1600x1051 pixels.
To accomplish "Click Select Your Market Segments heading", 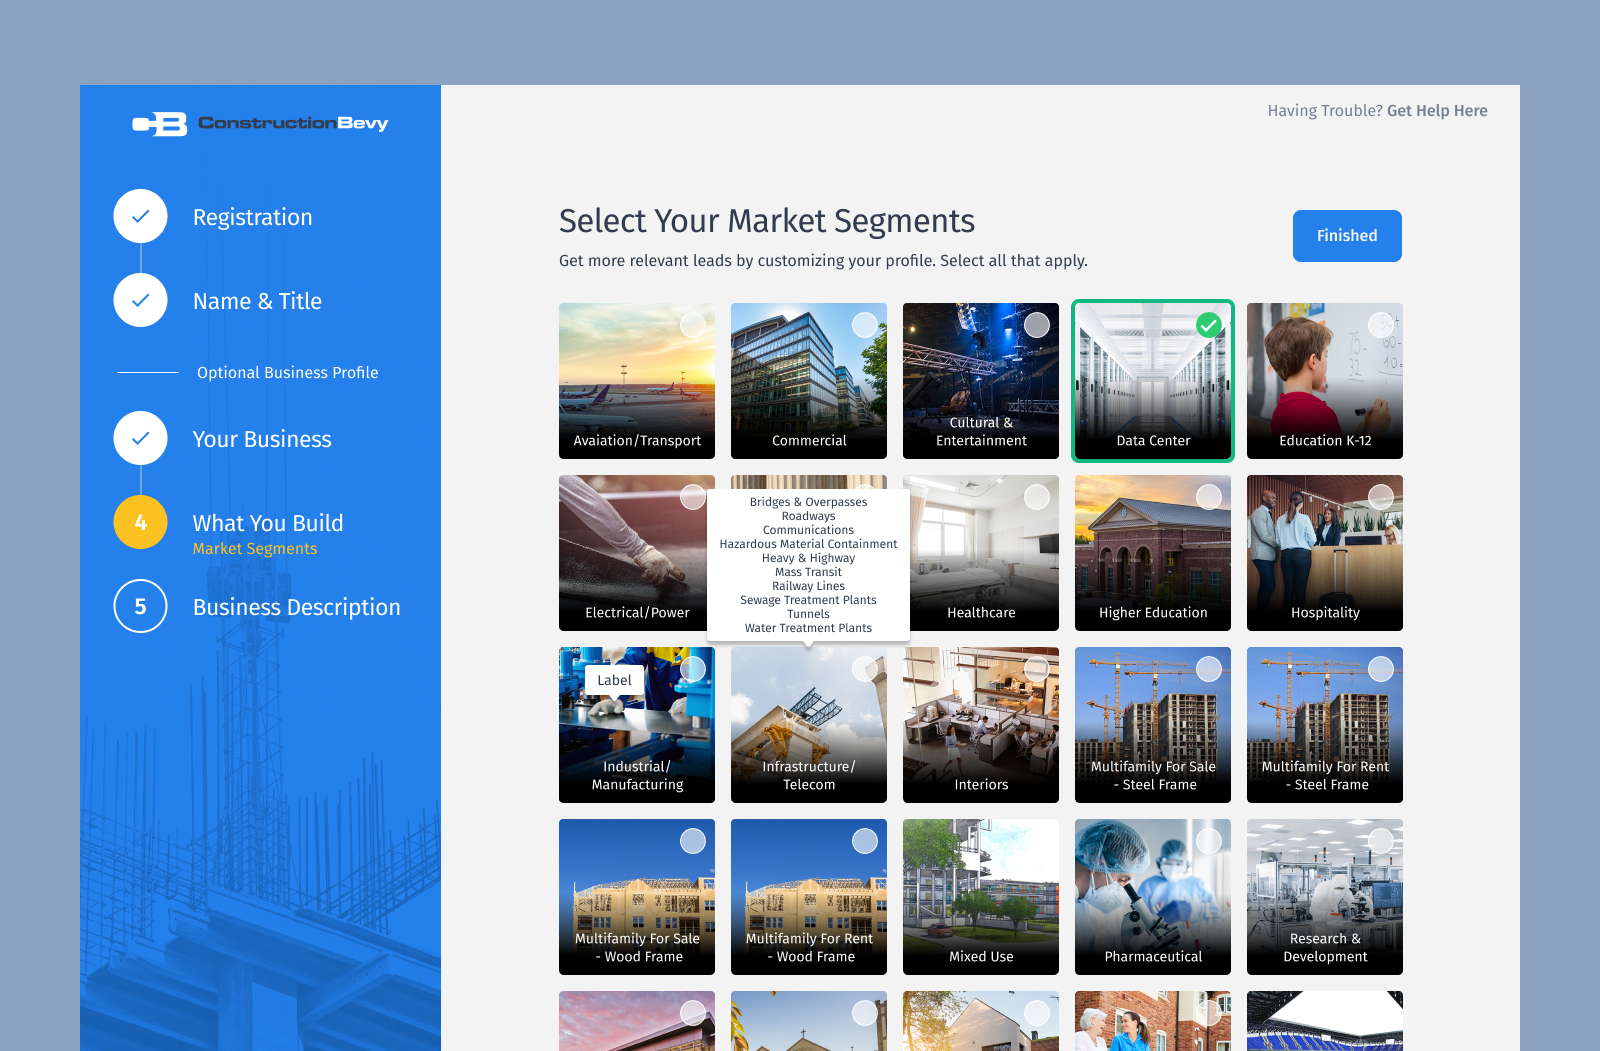I will point(767,221).
